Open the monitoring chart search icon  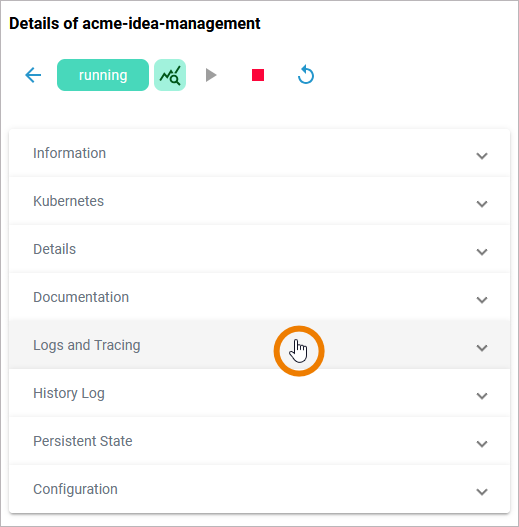click(x=170, y=75)
